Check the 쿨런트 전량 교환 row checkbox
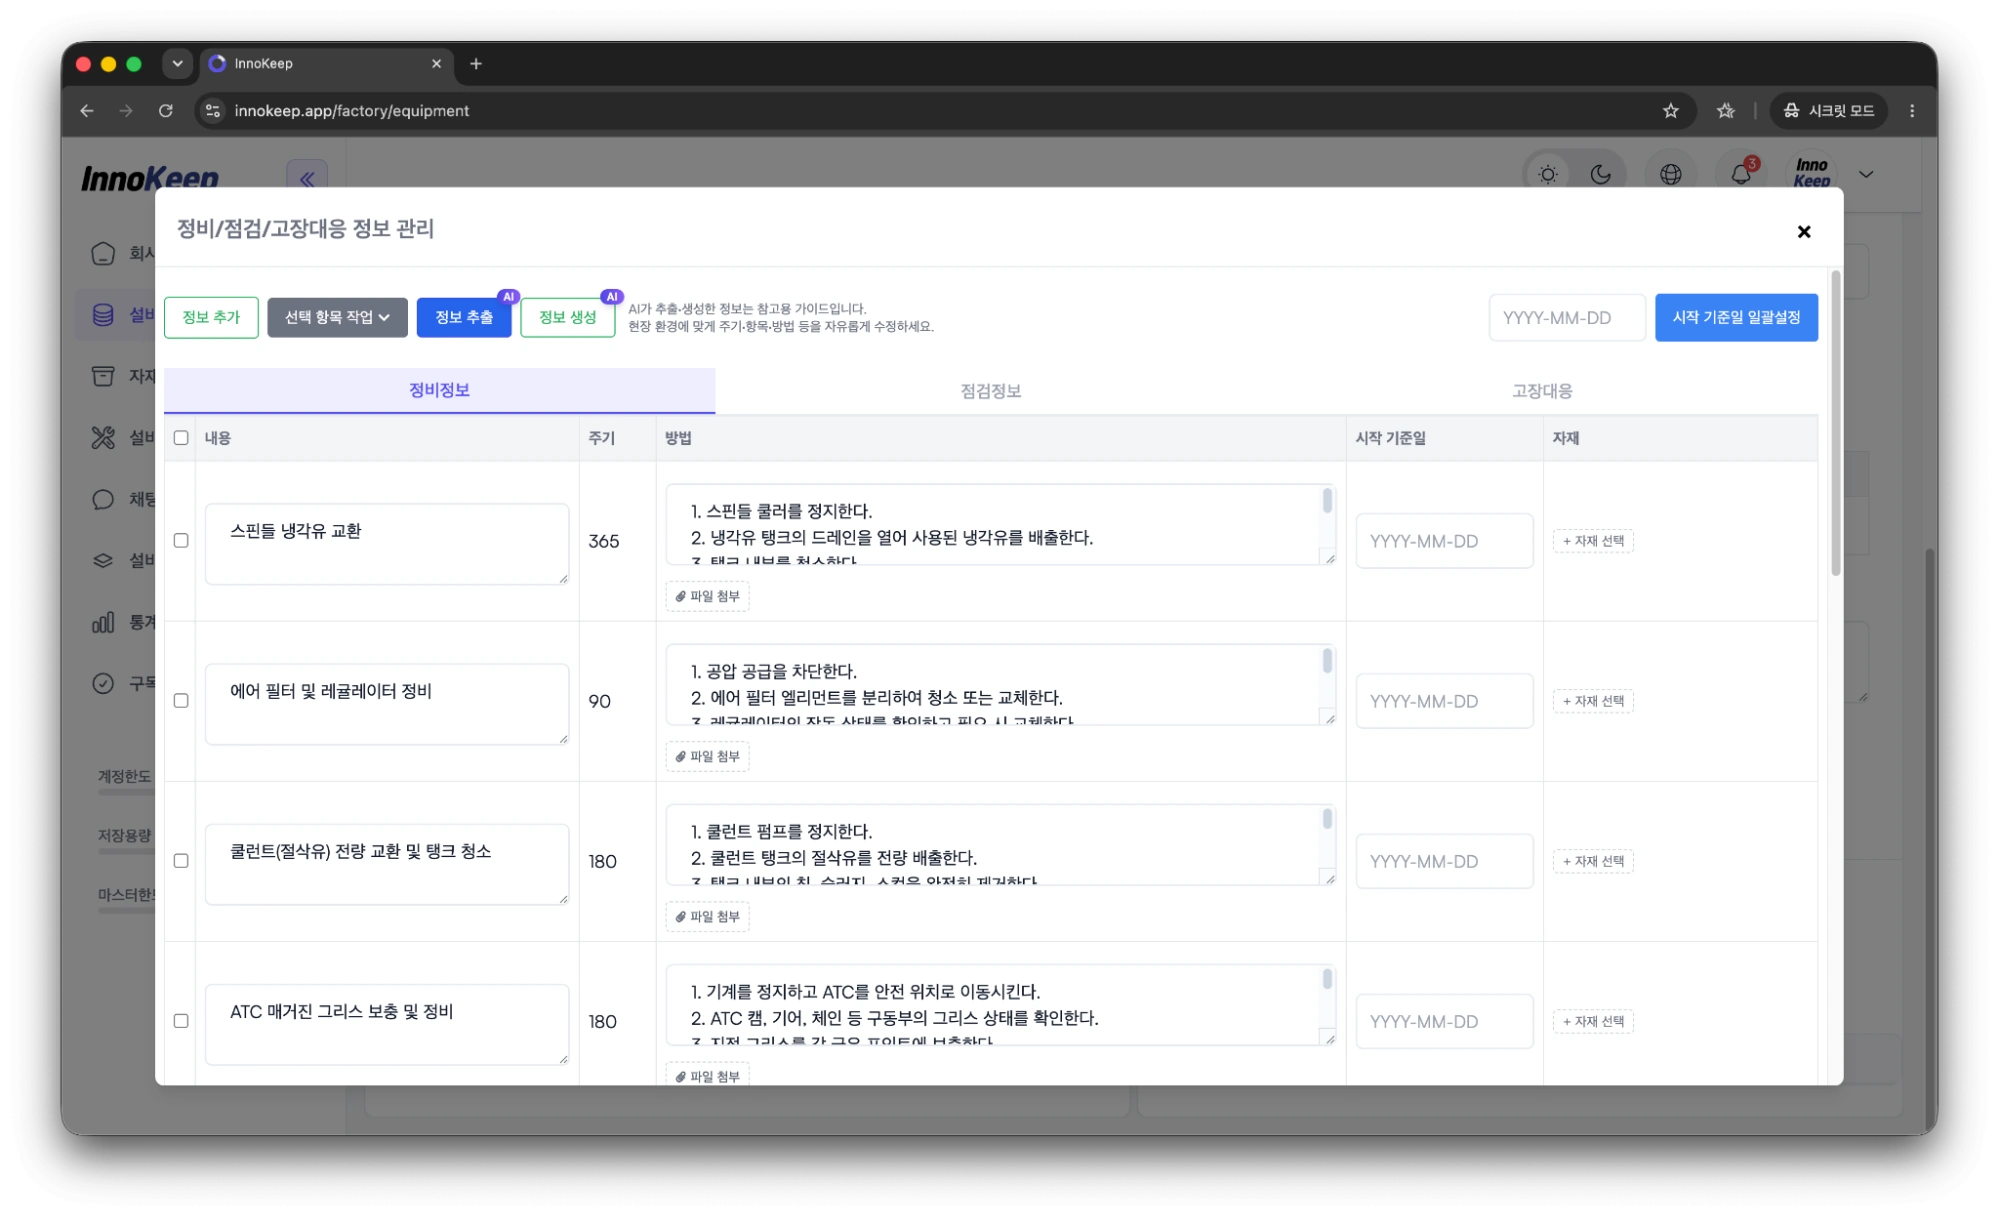Image resolution: width=1999 pixels, height=1218 pixels. click(181, 861)
